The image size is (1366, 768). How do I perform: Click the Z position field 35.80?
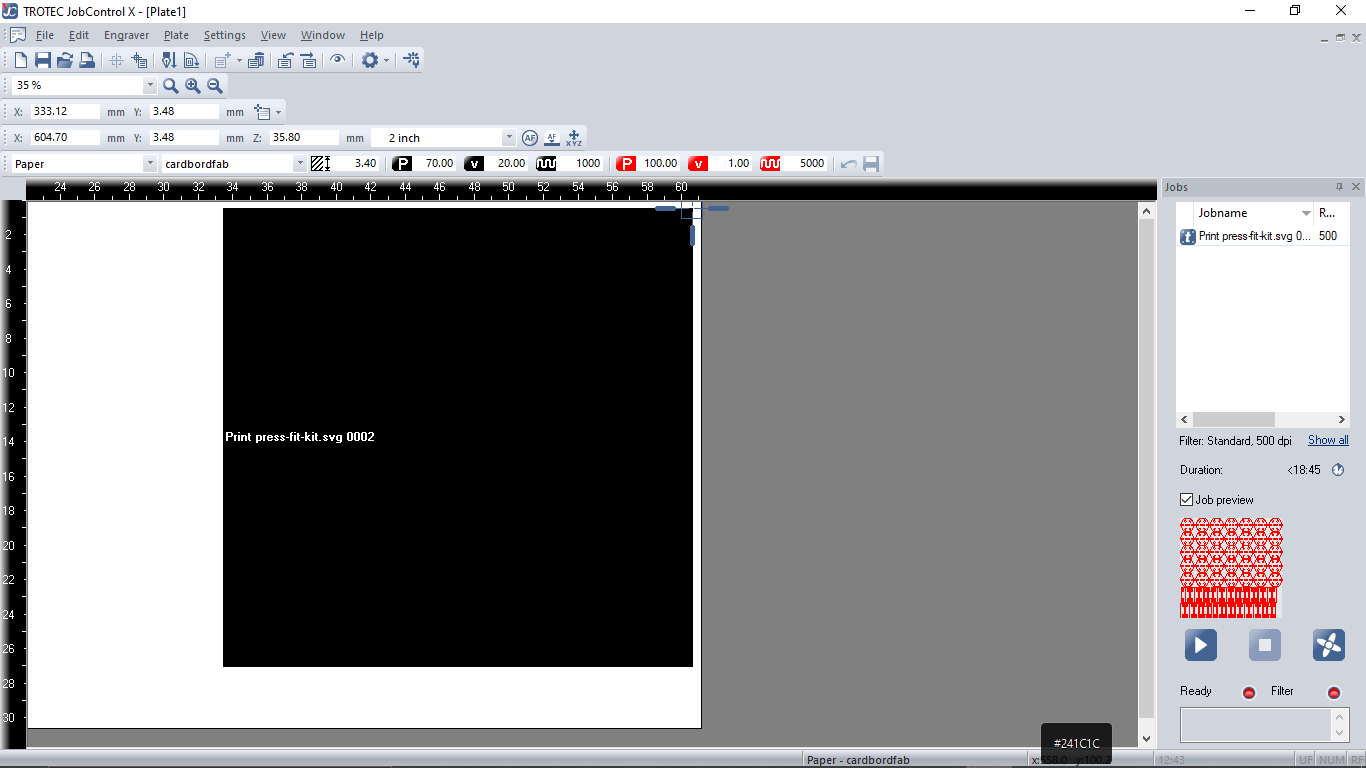click(305, 138)
